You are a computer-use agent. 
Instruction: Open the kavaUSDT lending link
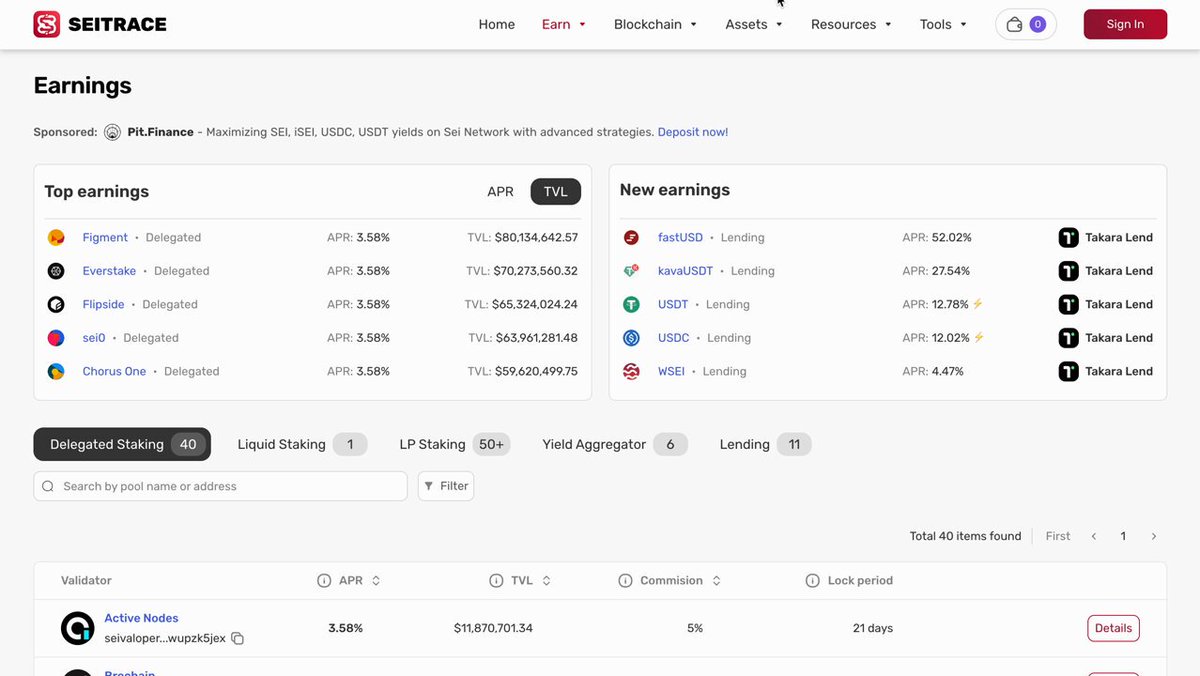[686, 271]
